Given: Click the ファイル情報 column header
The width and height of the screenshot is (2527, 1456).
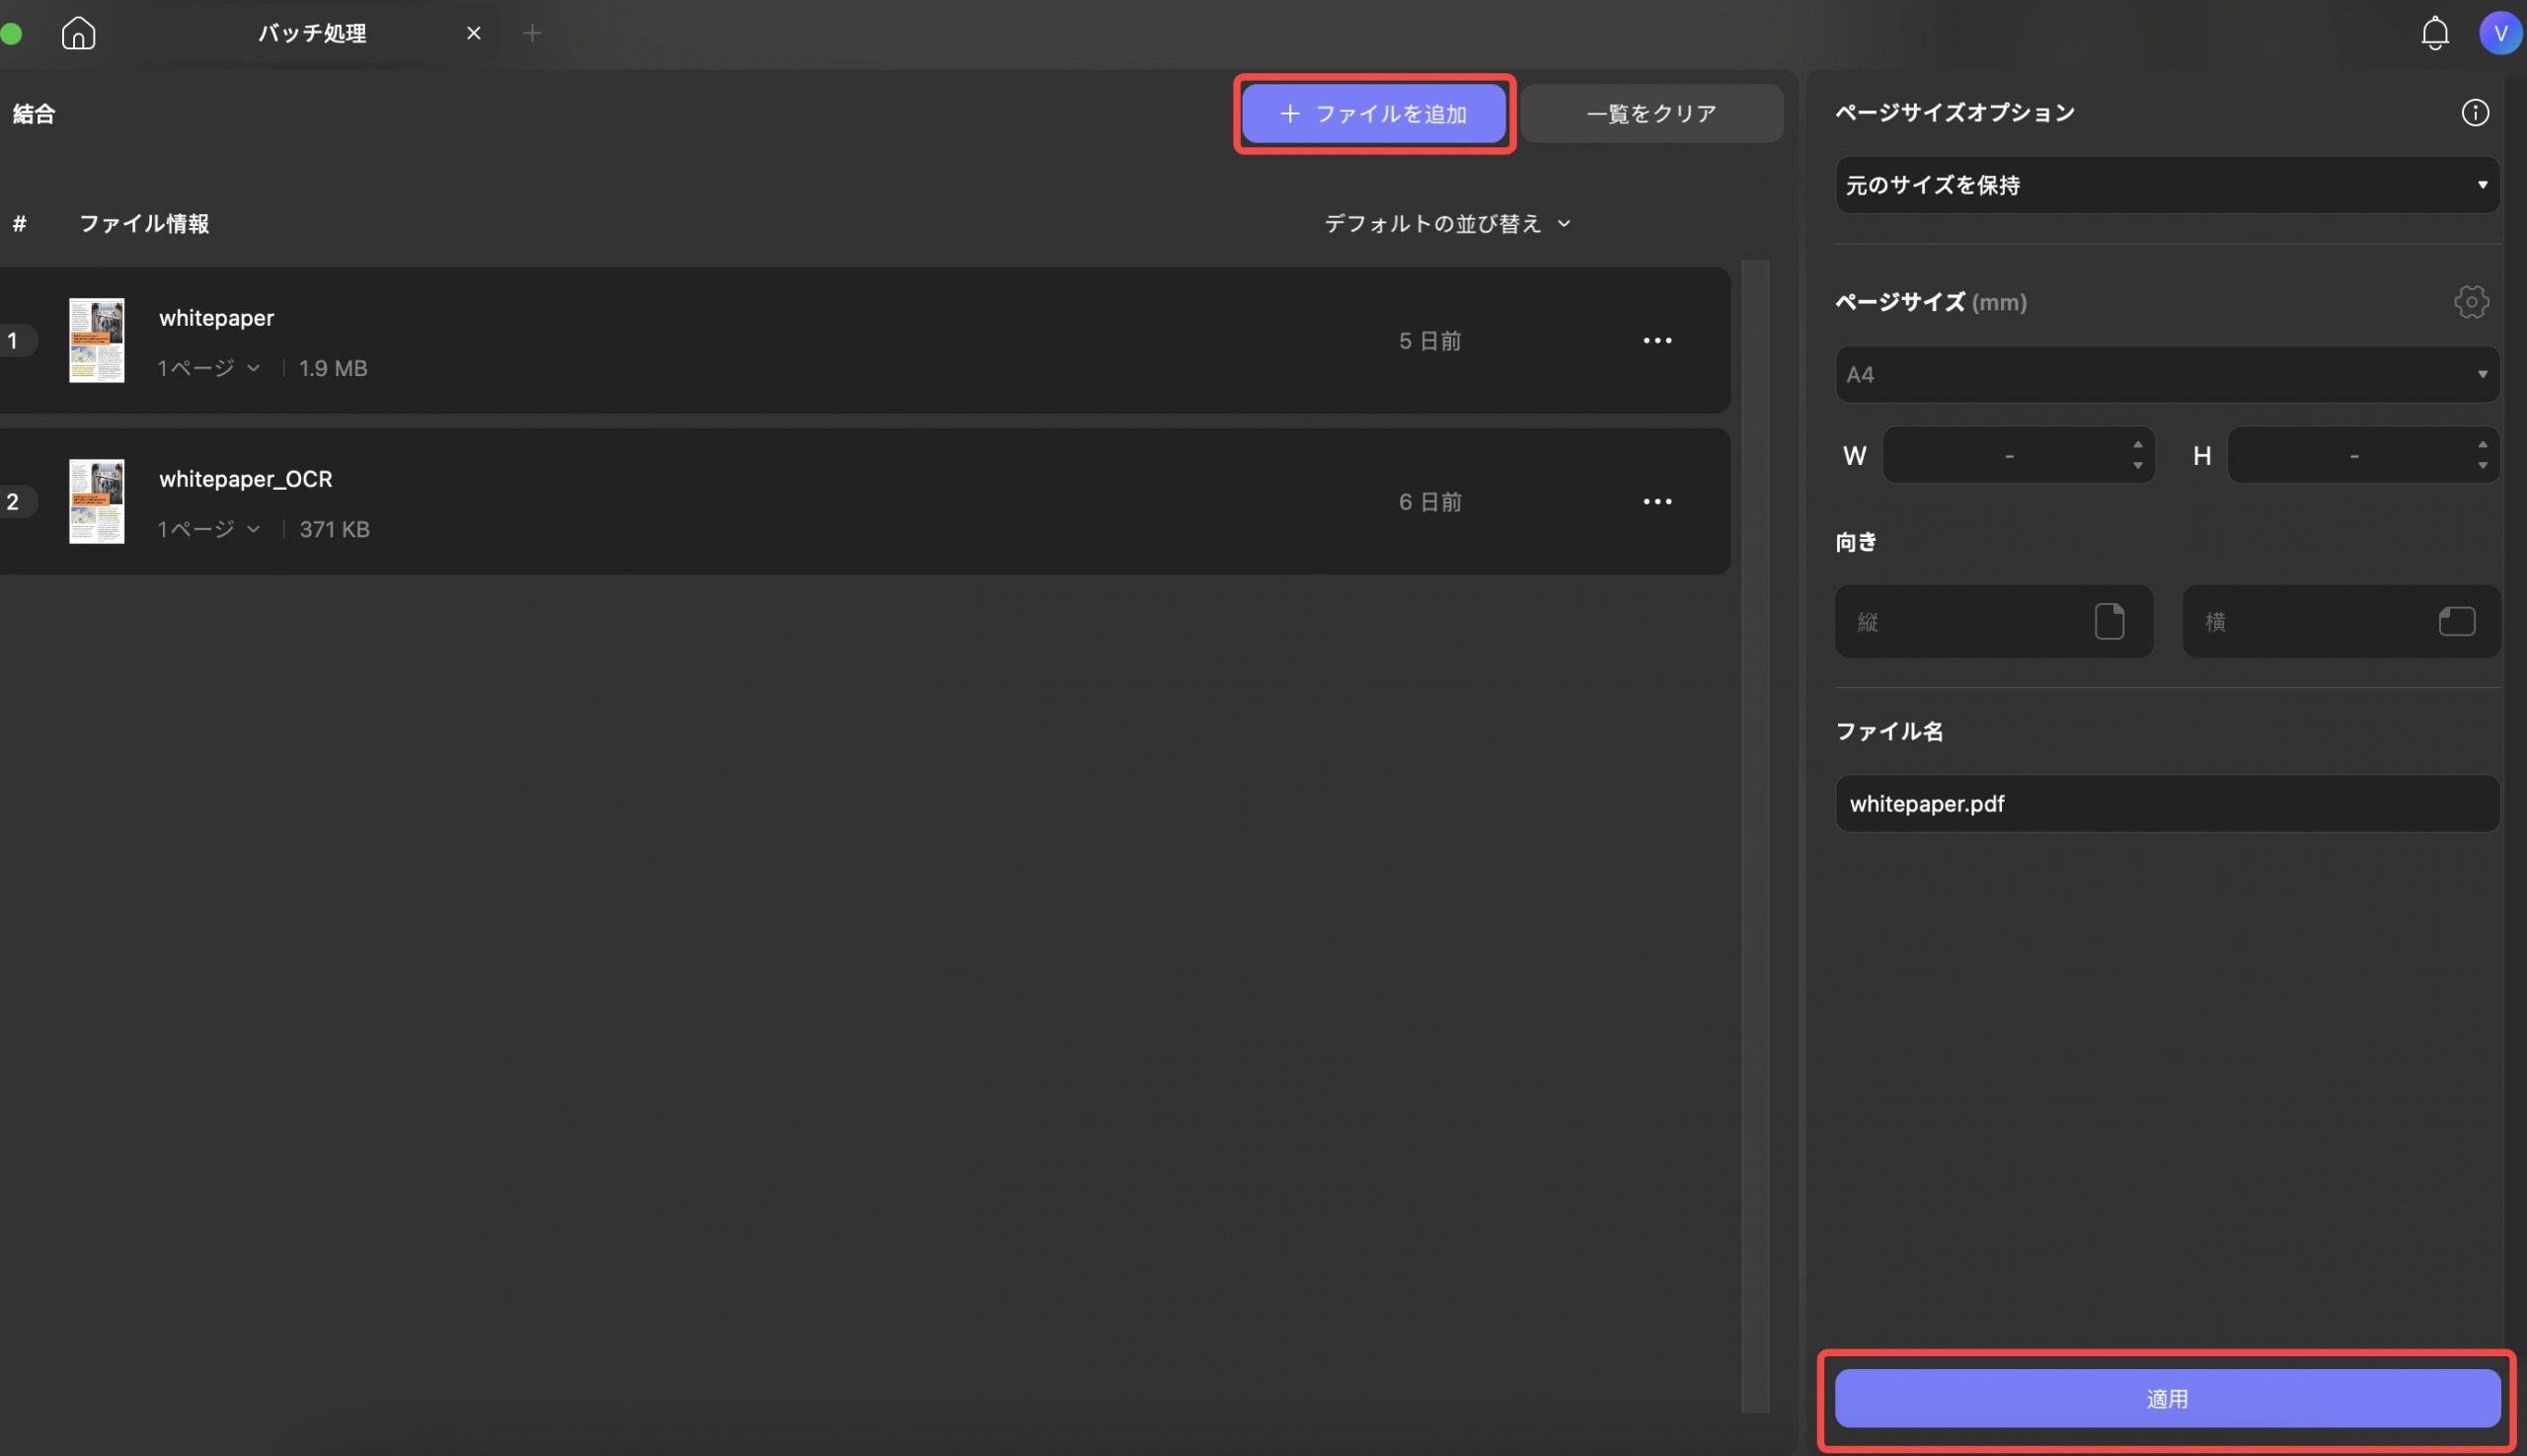Looking at the screenshot, I should click(144, 223).
